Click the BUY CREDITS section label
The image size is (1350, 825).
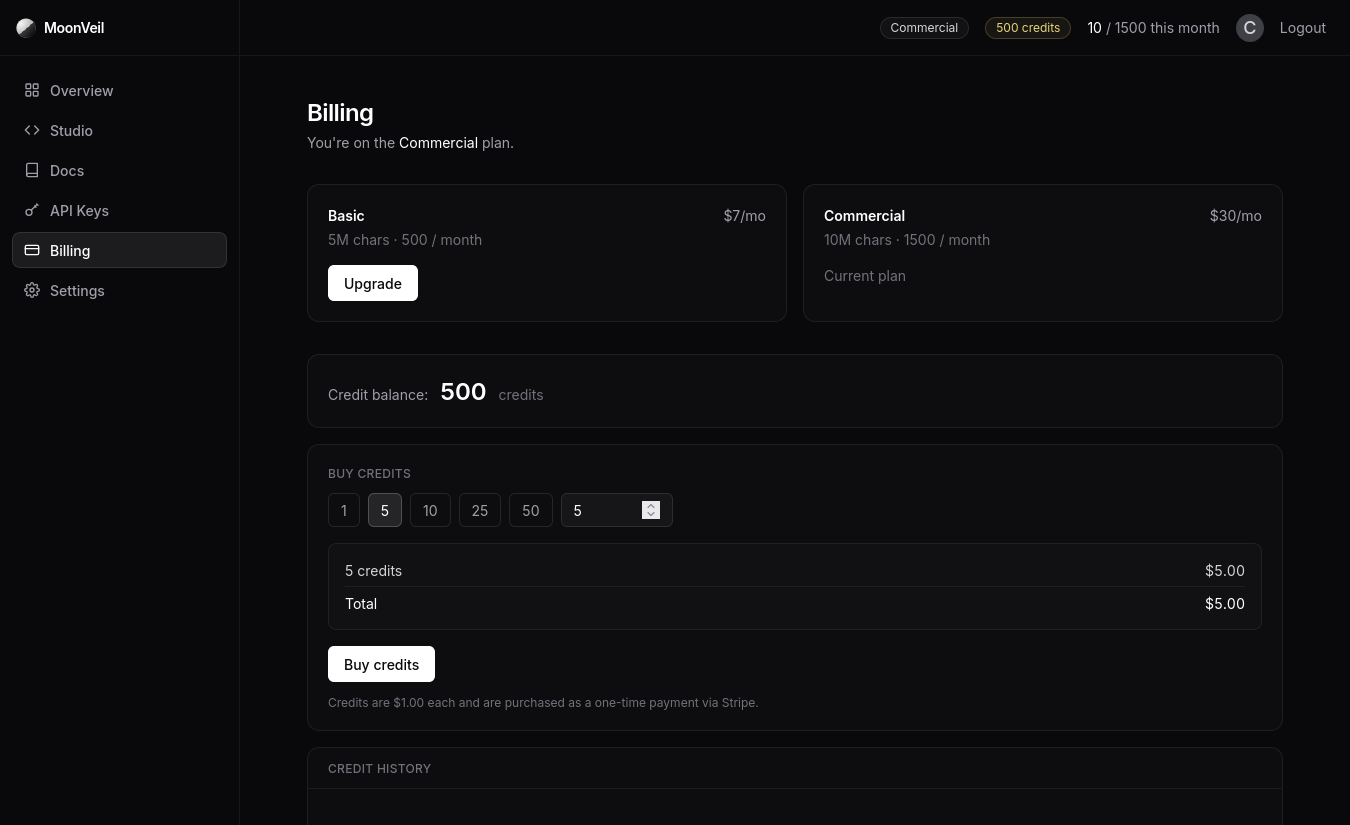(369, 474)
